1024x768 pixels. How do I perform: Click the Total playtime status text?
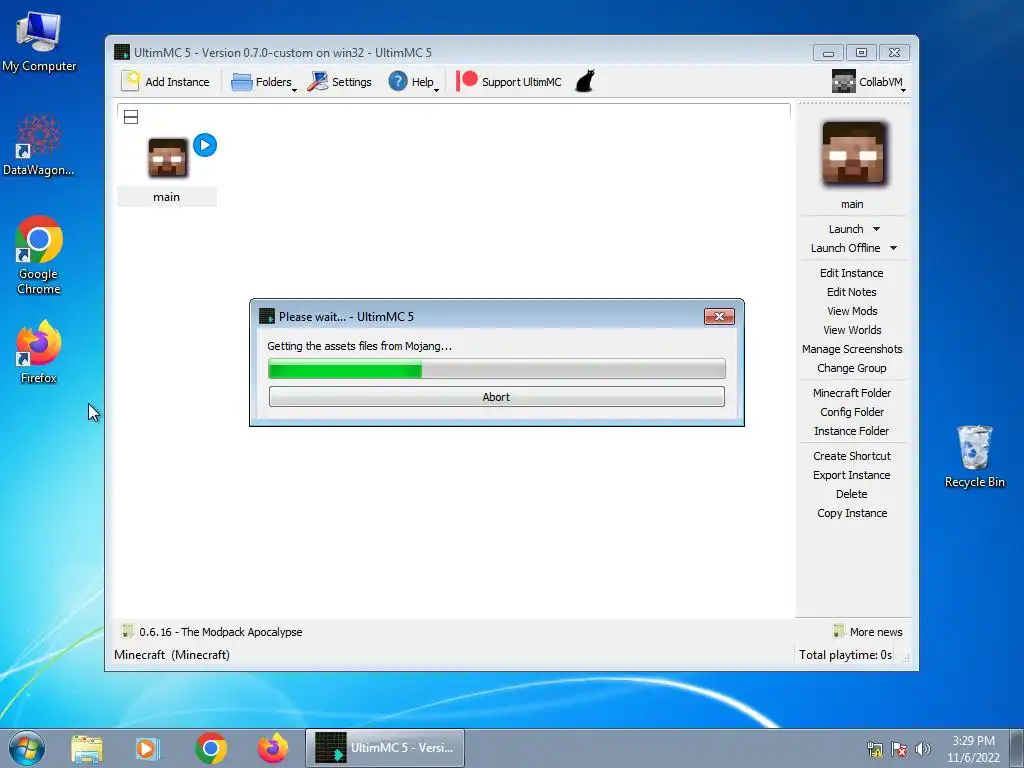point(845,654)
